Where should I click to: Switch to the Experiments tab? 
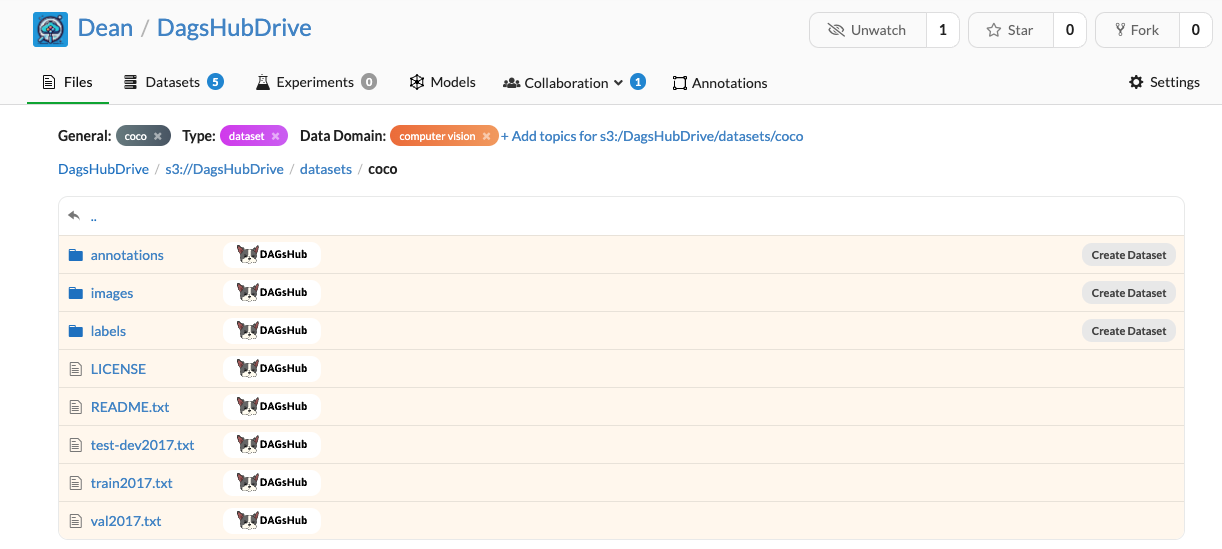(314, 82)
